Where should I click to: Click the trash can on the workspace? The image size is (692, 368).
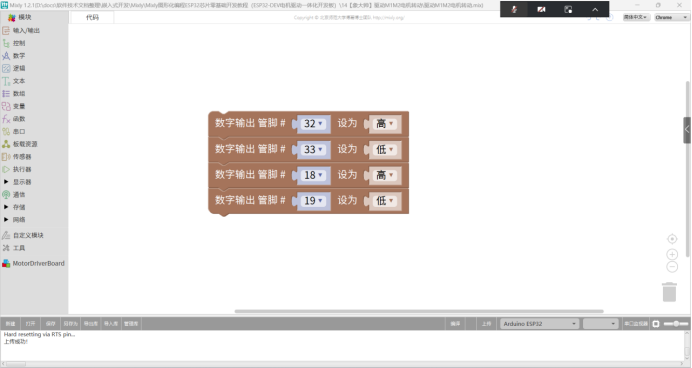click(669, 292)
